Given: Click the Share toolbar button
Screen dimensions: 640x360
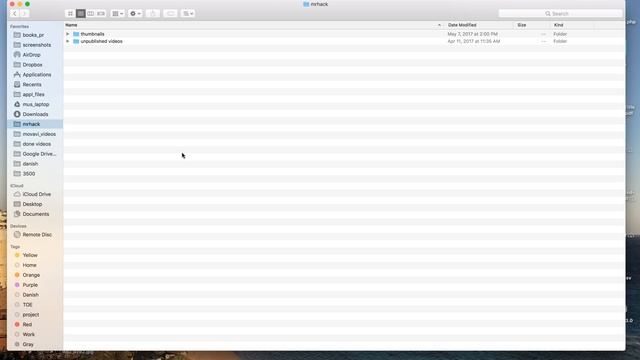Looking at the screenshot, I should (153, 13).
